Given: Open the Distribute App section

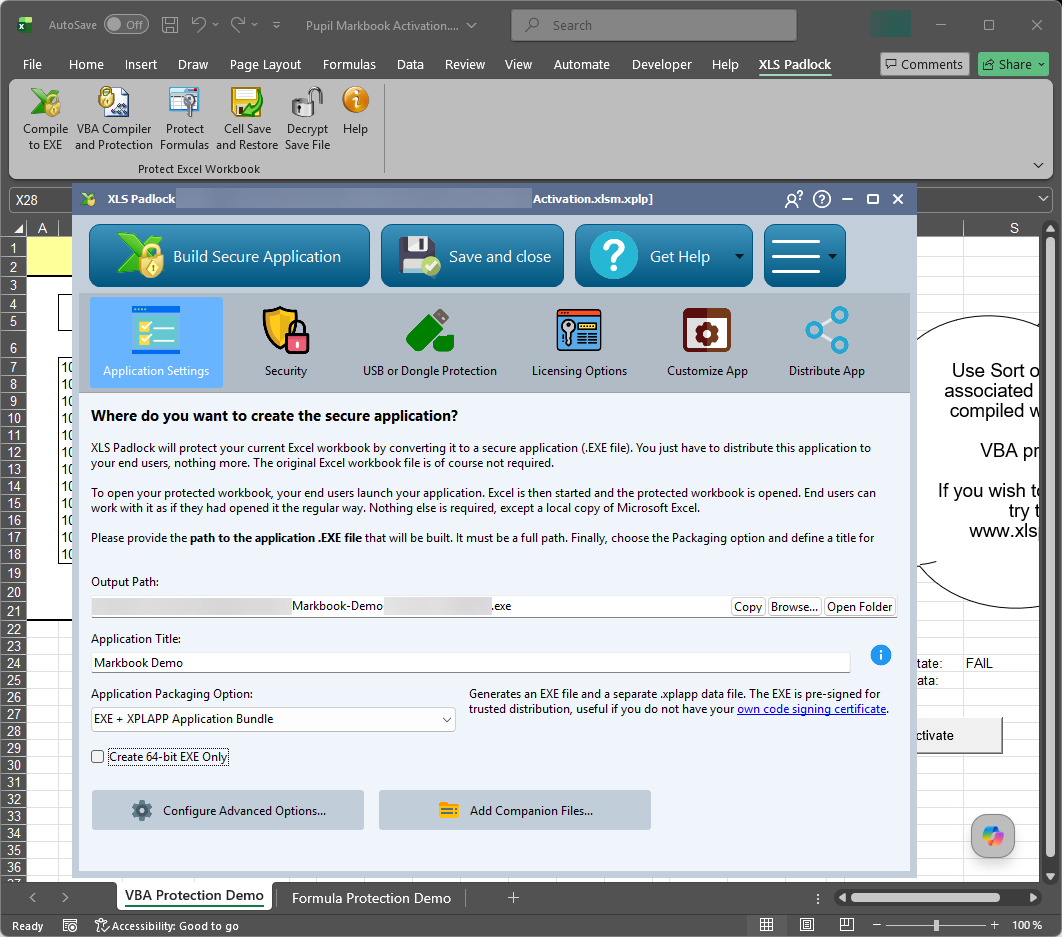Looking at the screenshot, I should click(x=827, y=342).
